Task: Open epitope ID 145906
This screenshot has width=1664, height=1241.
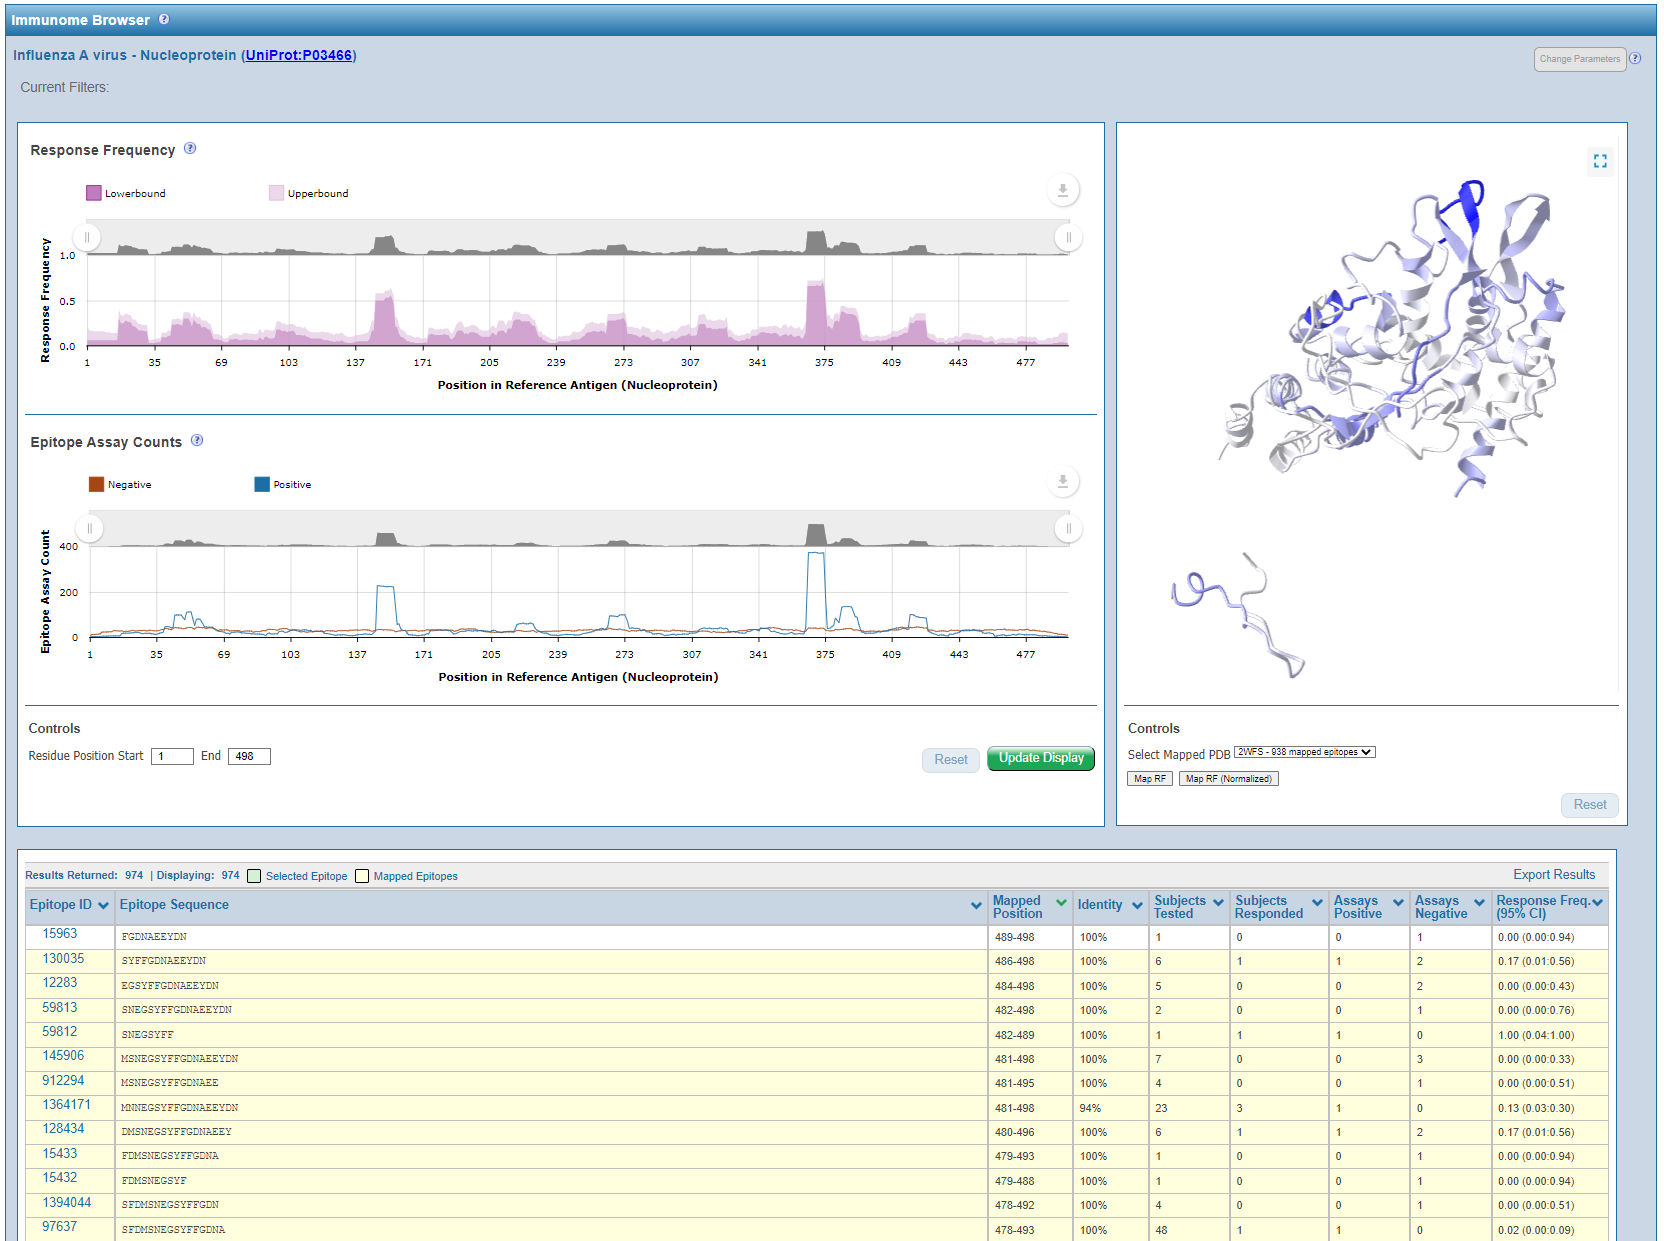Action: (x=63, y=1056)
